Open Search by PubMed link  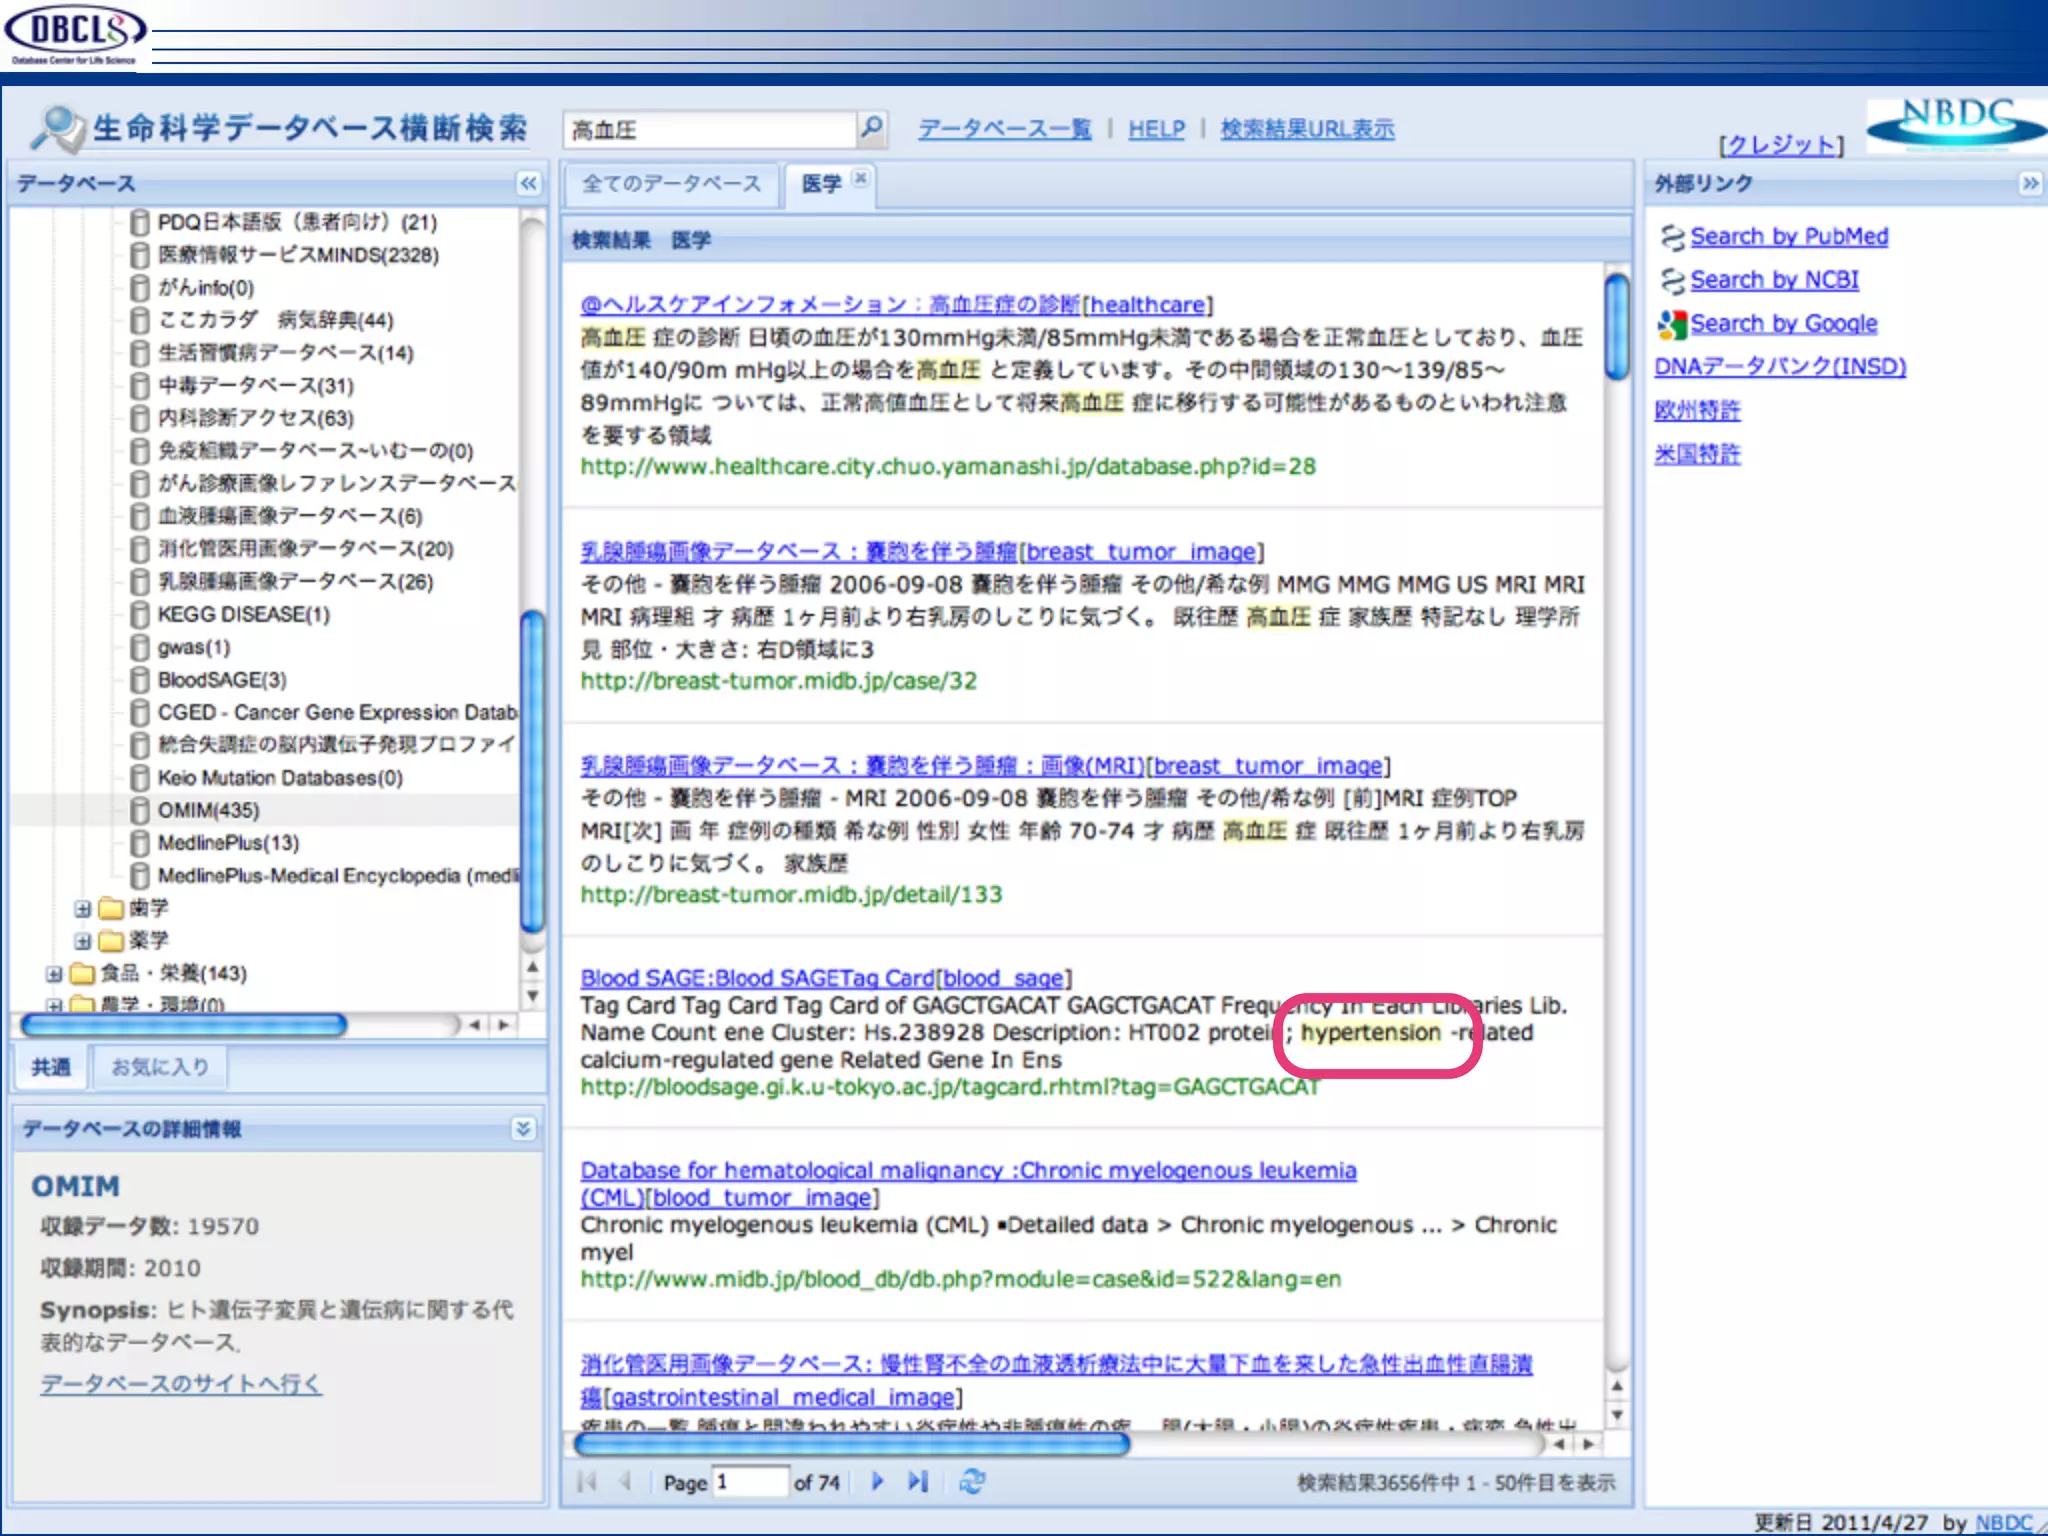coord(1788,236)
